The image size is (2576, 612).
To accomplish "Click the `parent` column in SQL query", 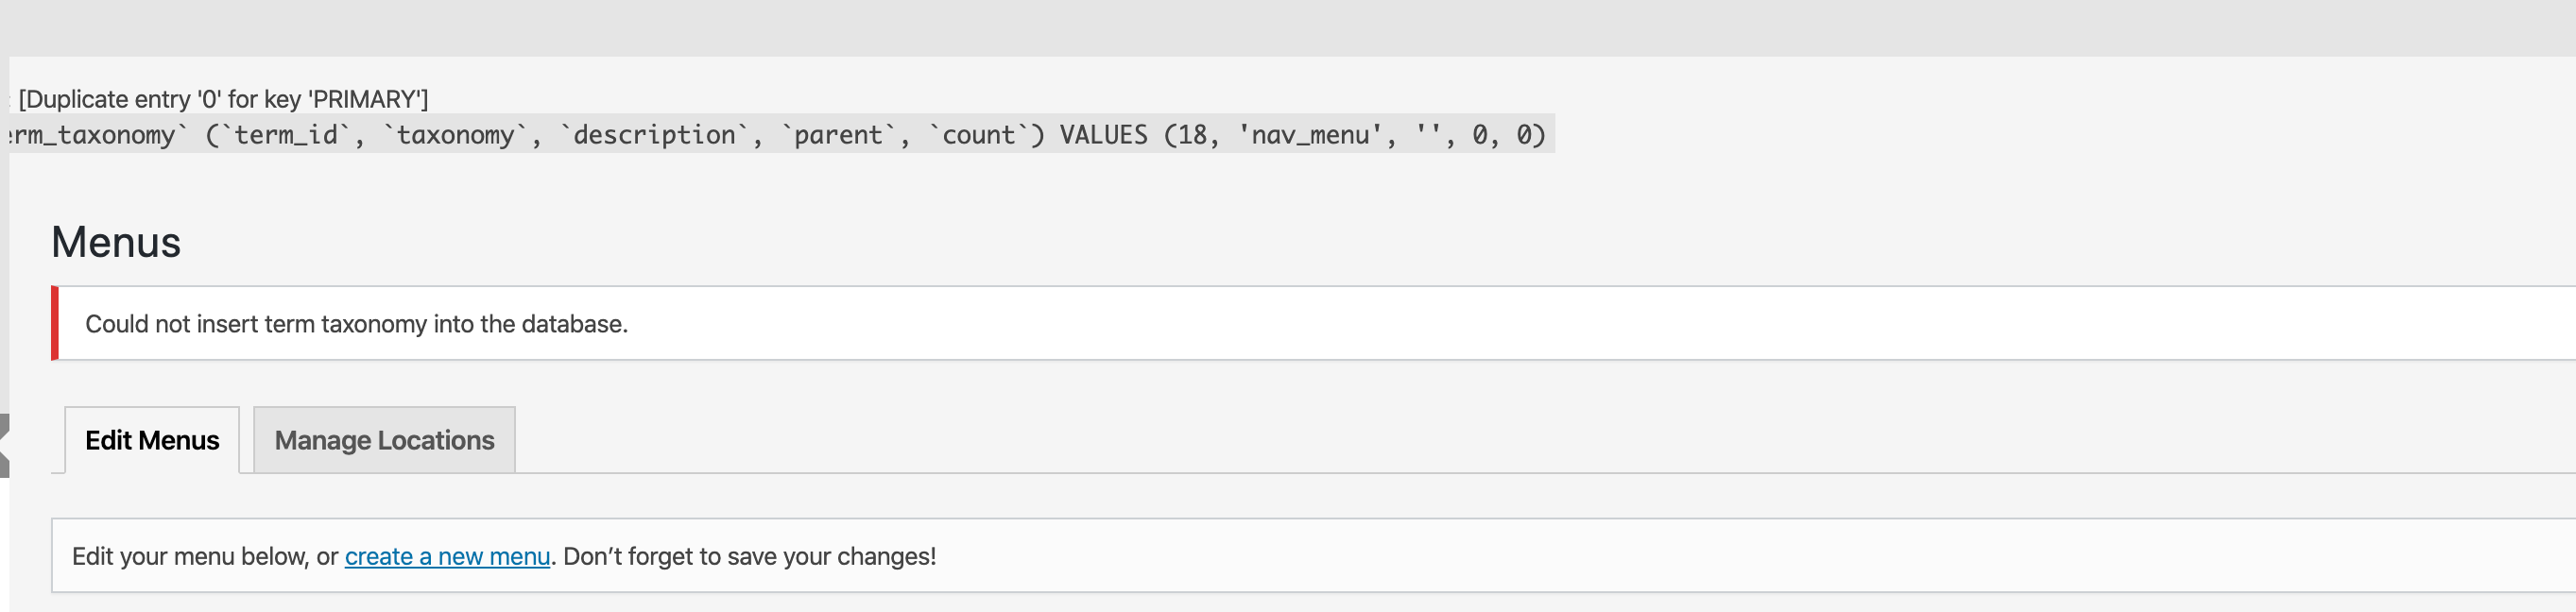I will [x=838, y=135].
